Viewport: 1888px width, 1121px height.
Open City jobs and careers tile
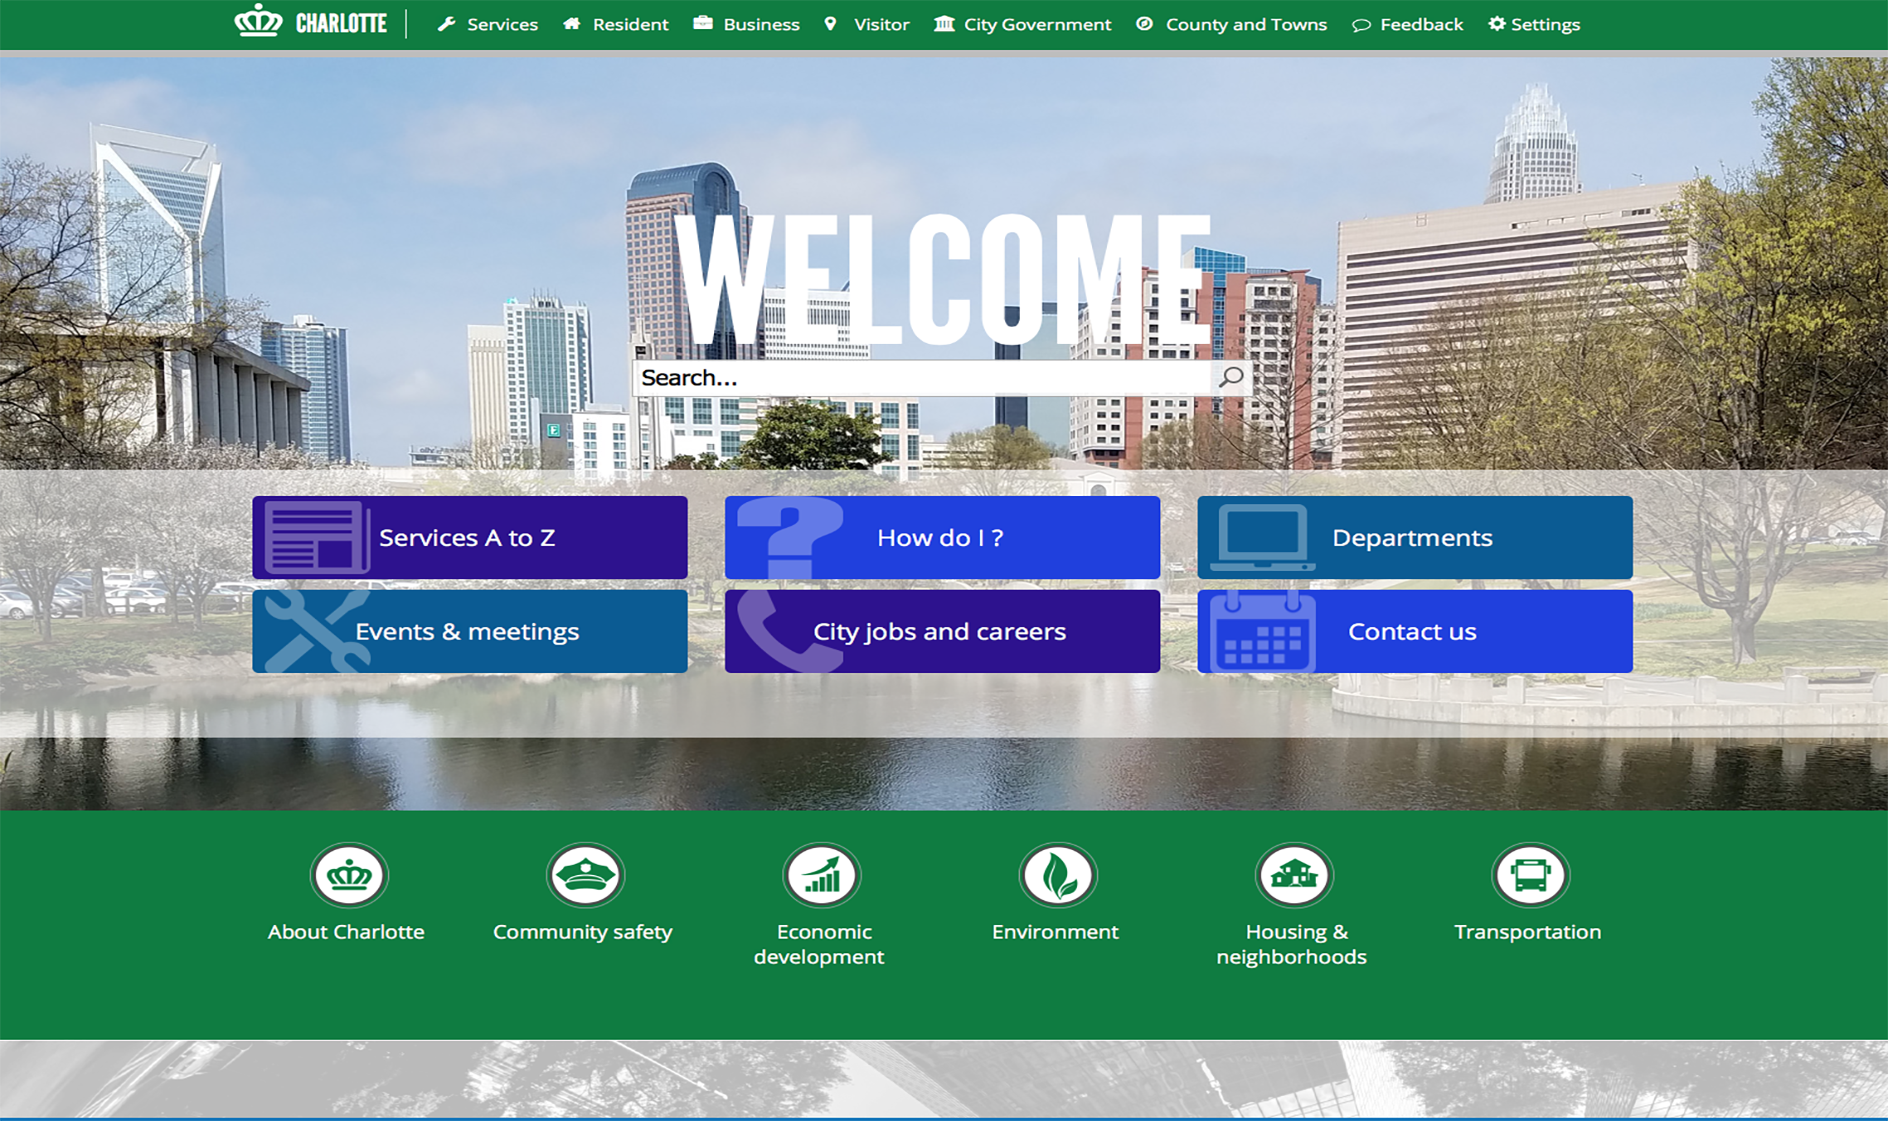942,632
